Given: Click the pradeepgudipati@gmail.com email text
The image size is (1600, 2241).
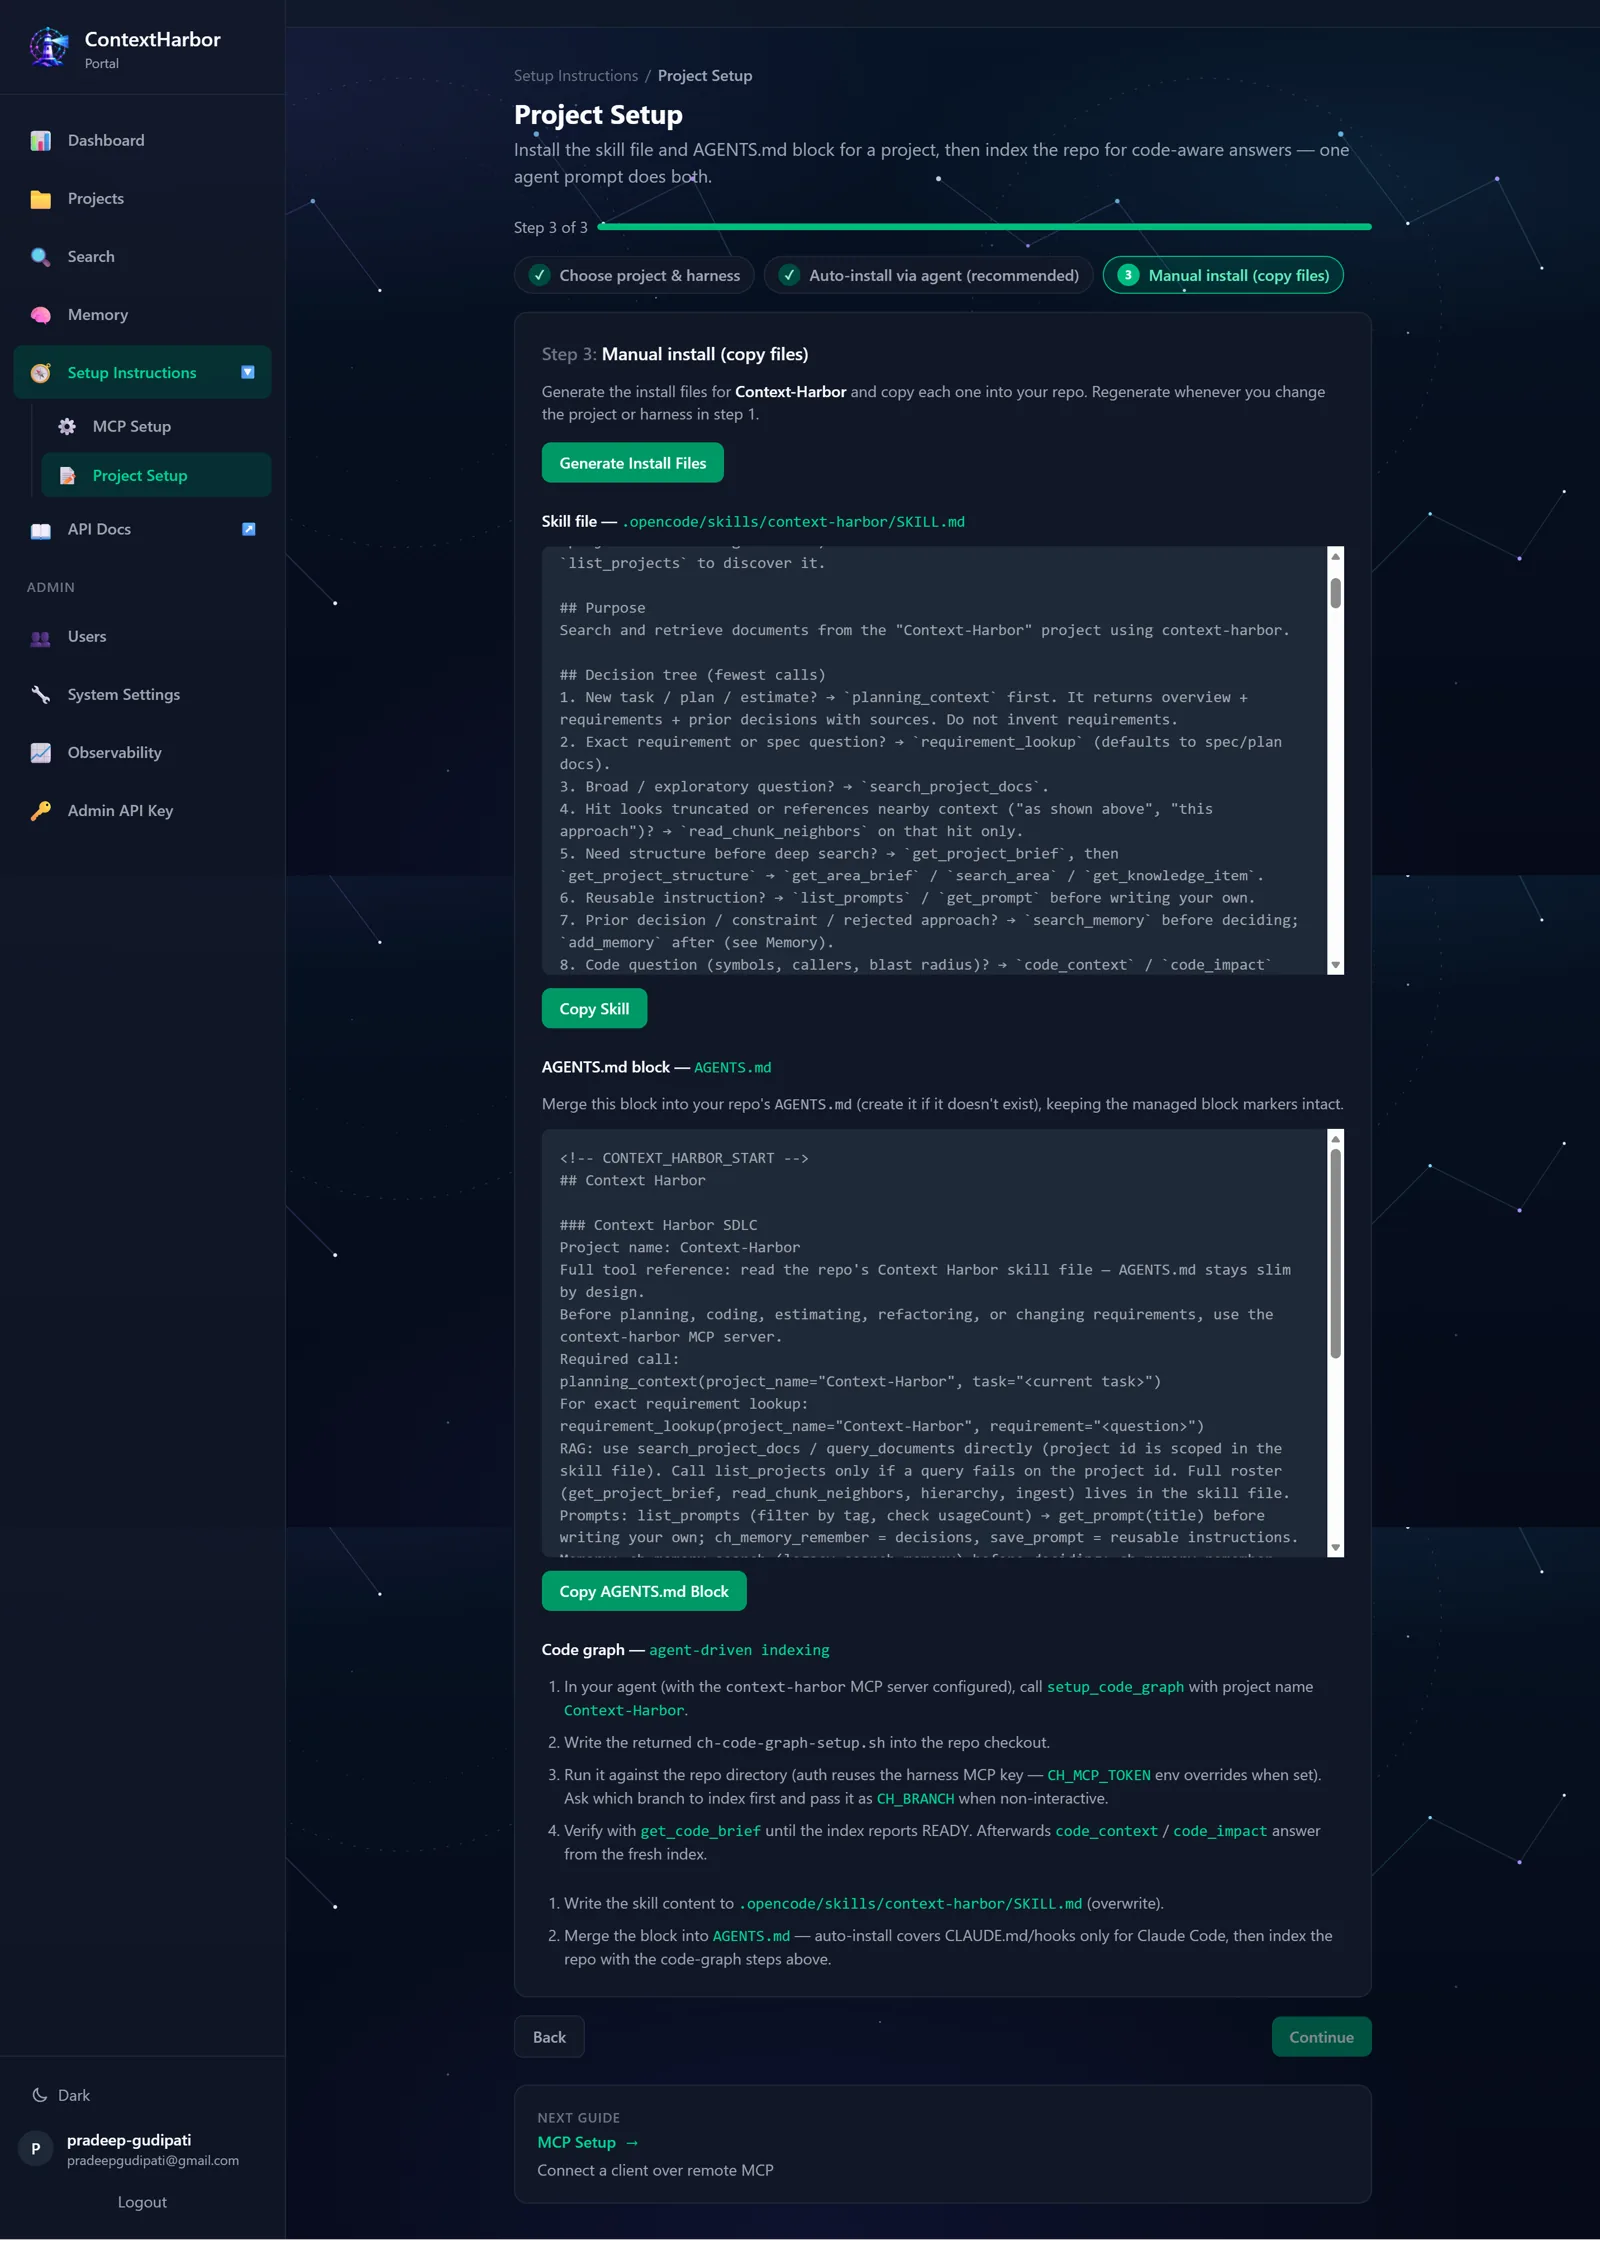Looking at the screenshot, I should (153, 2160).
